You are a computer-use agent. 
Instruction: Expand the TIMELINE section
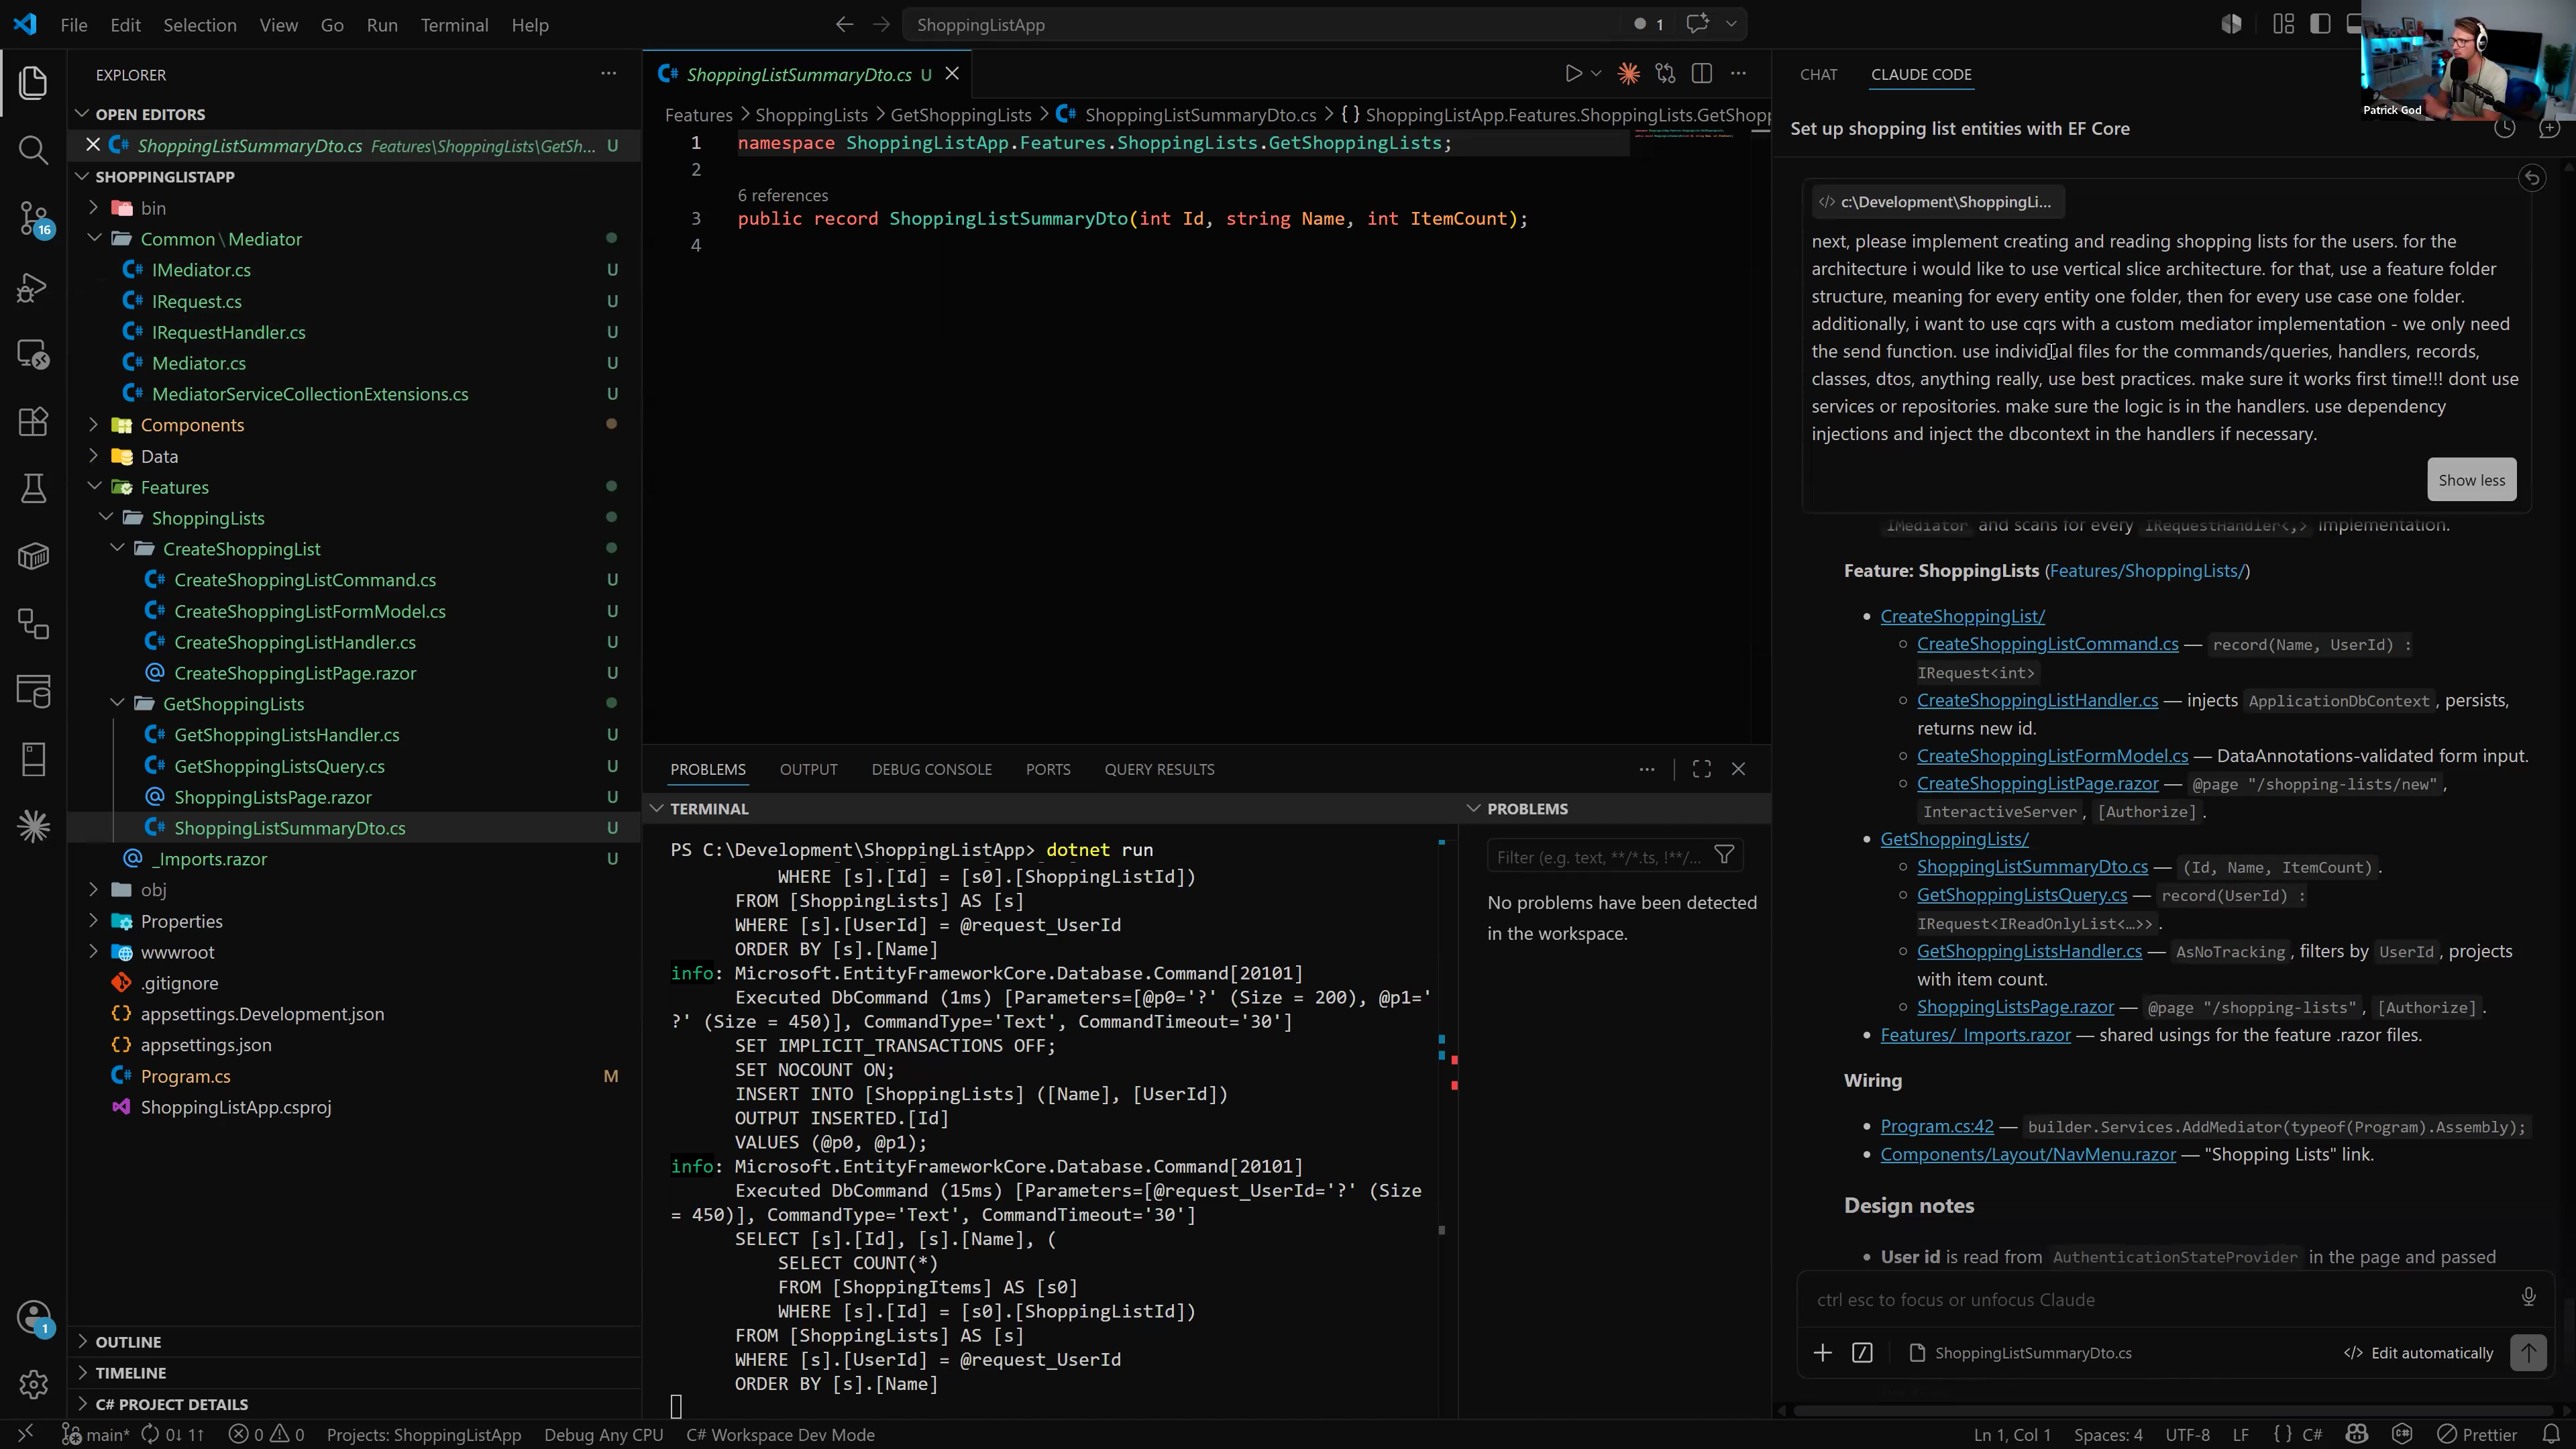click(130, 1373)
